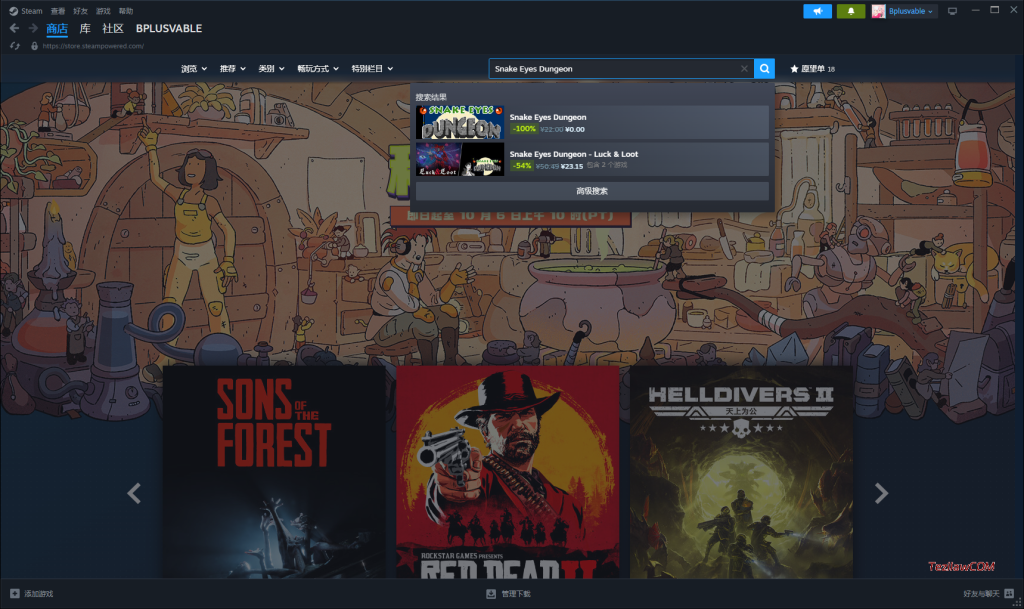This screenshot has height=609, width=1024.
Task: Go back with the left arrow
Action: 14,29
